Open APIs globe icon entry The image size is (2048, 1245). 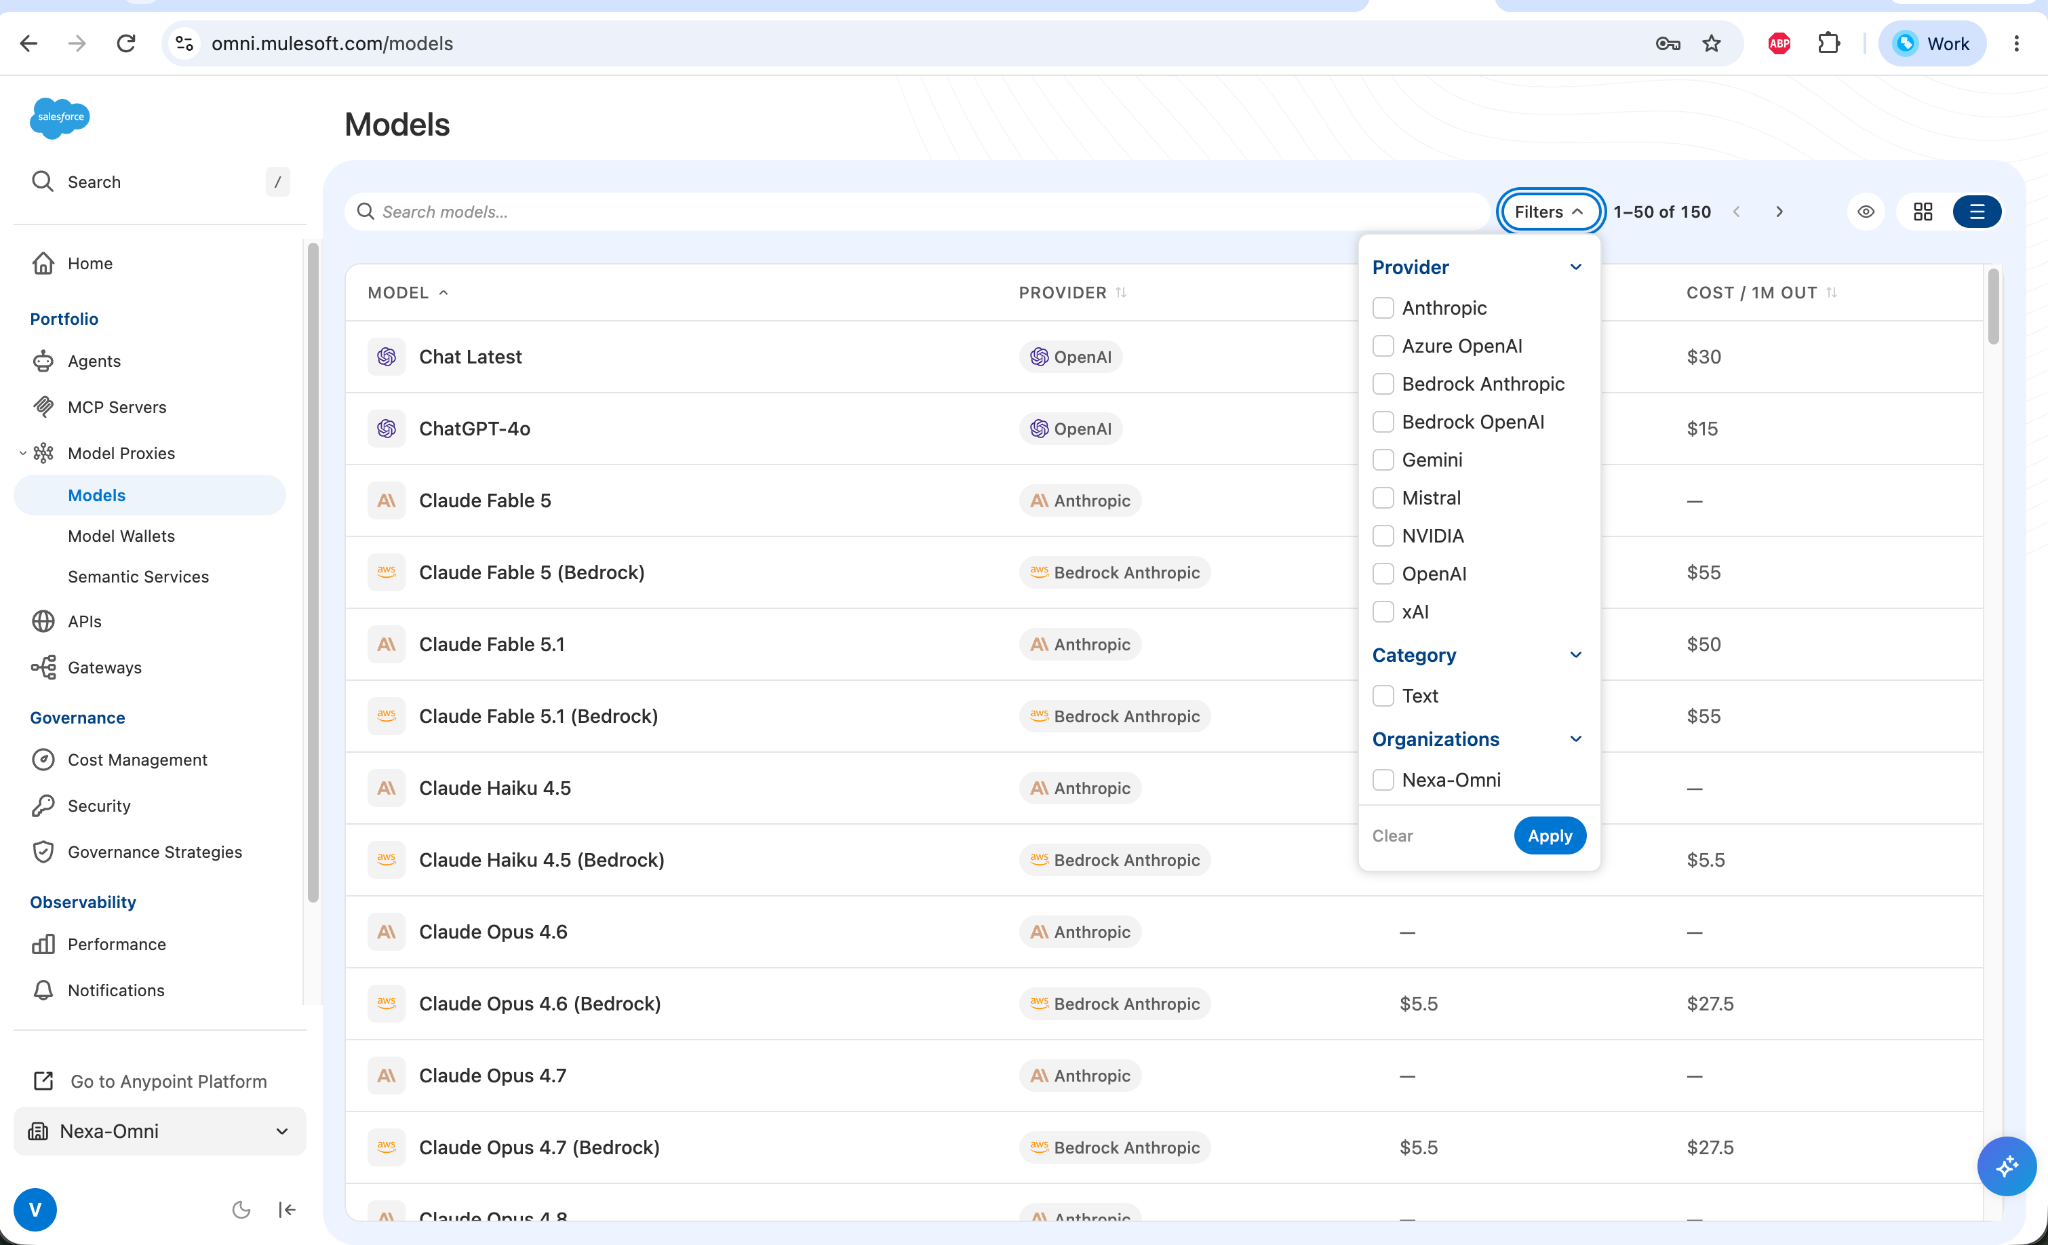(x=43, y=621)
